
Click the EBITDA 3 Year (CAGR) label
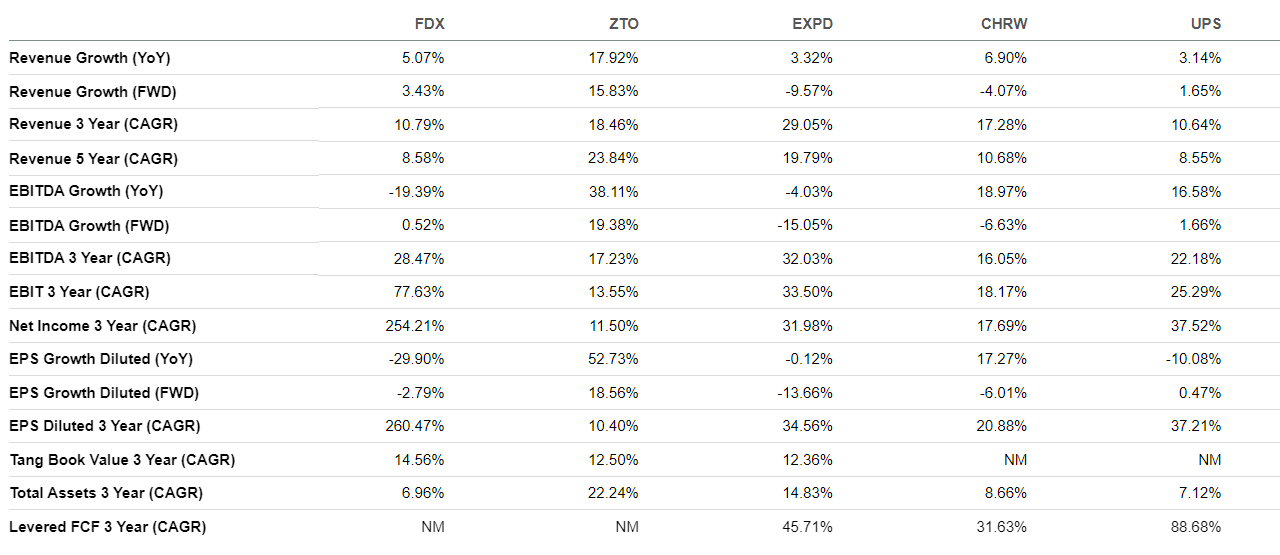tap(90, 258)
